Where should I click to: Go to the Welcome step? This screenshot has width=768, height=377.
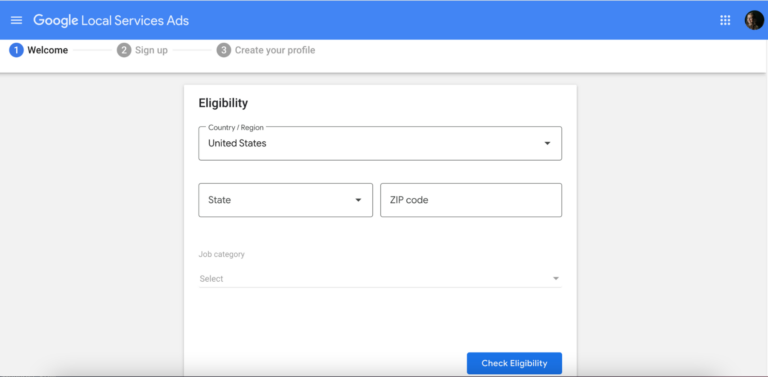48,50
